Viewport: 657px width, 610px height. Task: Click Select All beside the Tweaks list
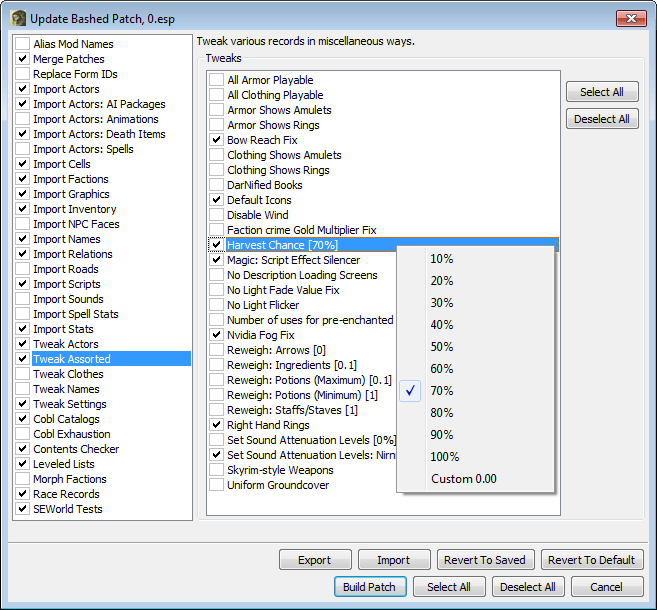[602, 92]
